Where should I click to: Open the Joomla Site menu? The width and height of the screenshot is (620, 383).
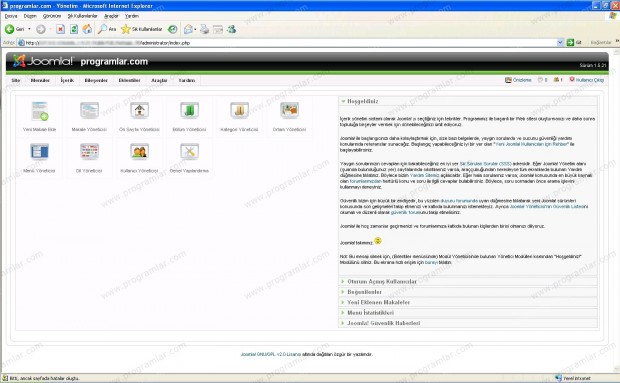coord(16,80)
